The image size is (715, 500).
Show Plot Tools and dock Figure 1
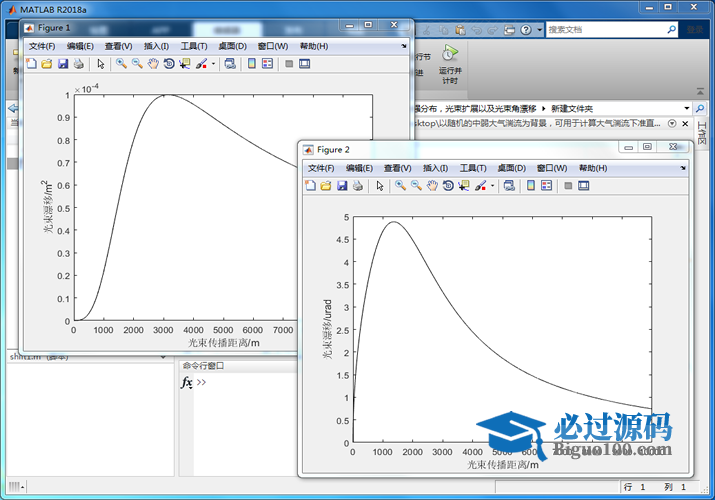[x=305, y=64]
